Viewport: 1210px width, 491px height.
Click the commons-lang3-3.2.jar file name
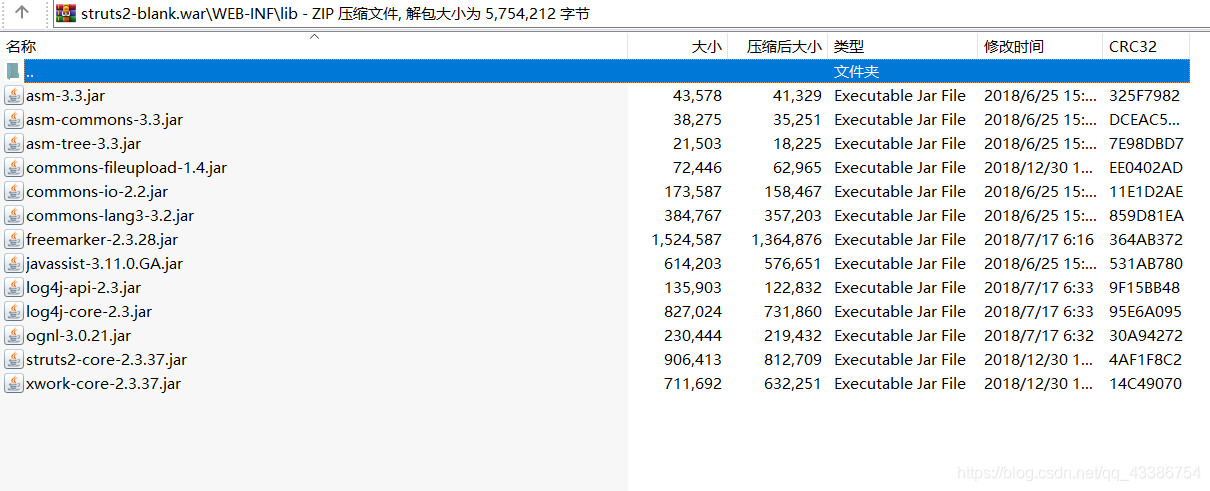[110, 216]
